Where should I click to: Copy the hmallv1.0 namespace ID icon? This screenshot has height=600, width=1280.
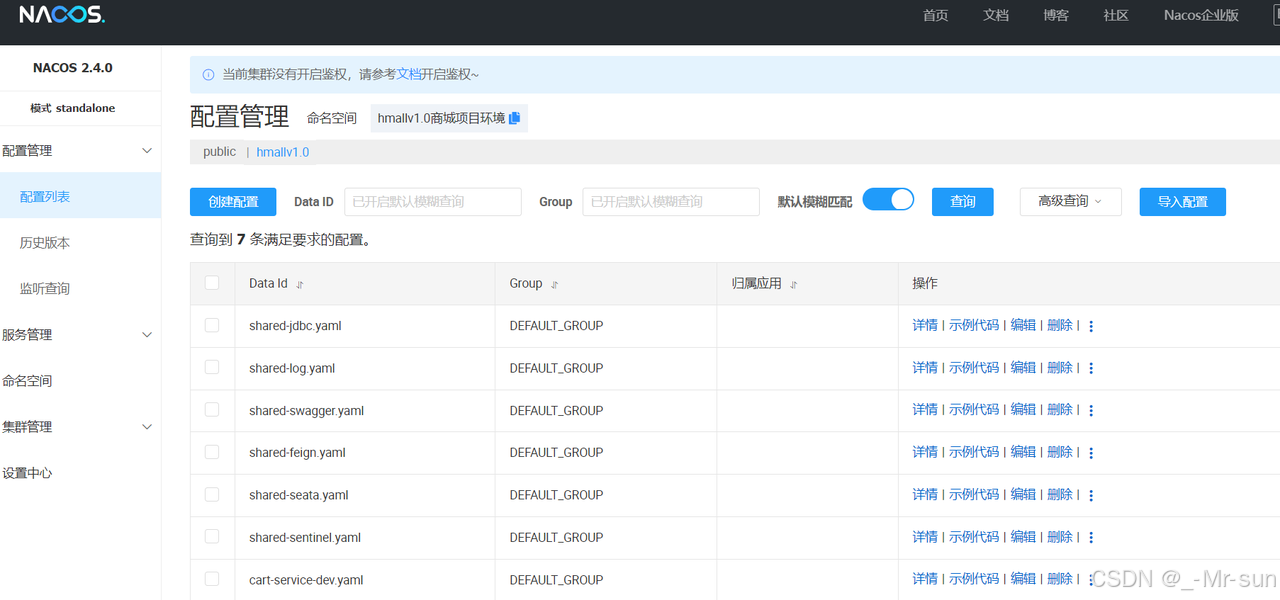click(x=515, y=118)
